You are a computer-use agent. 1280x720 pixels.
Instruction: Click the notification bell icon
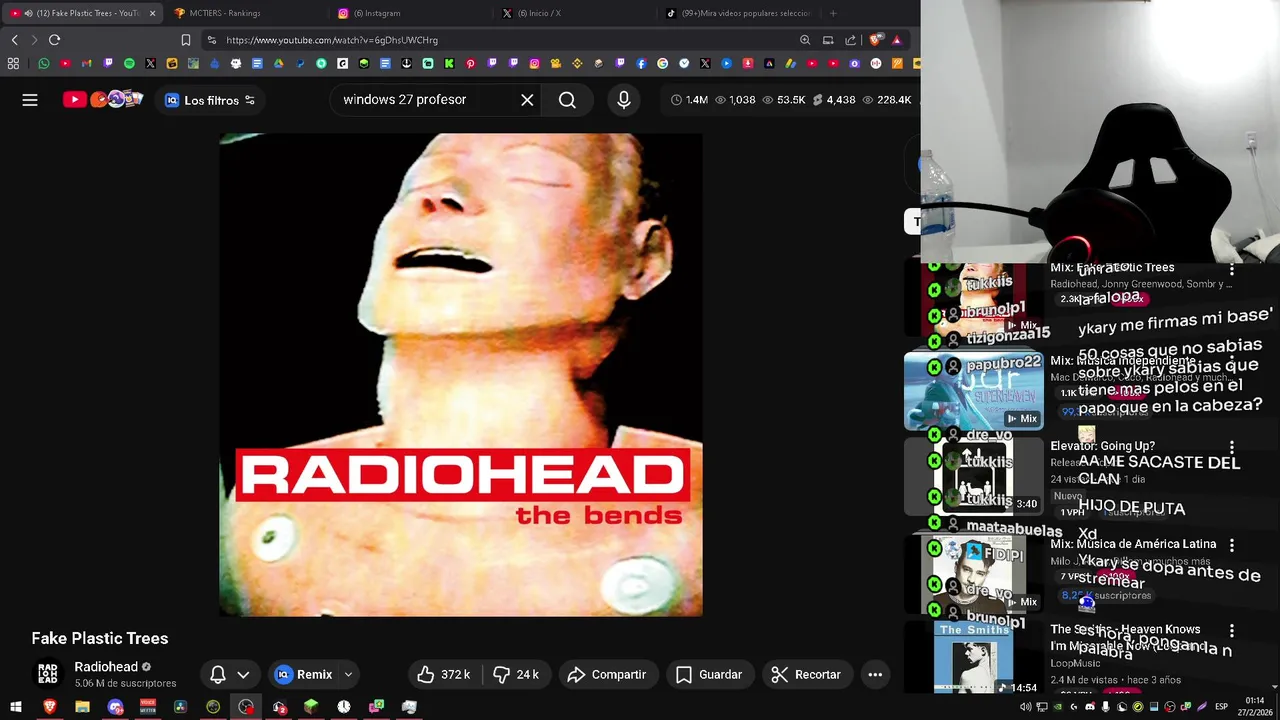(217, 674)
